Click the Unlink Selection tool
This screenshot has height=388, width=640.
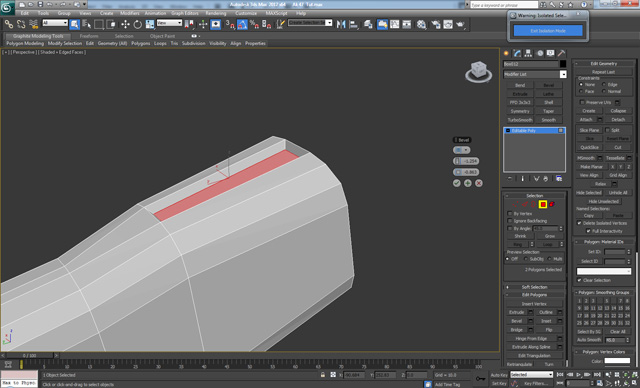[21, 24]
